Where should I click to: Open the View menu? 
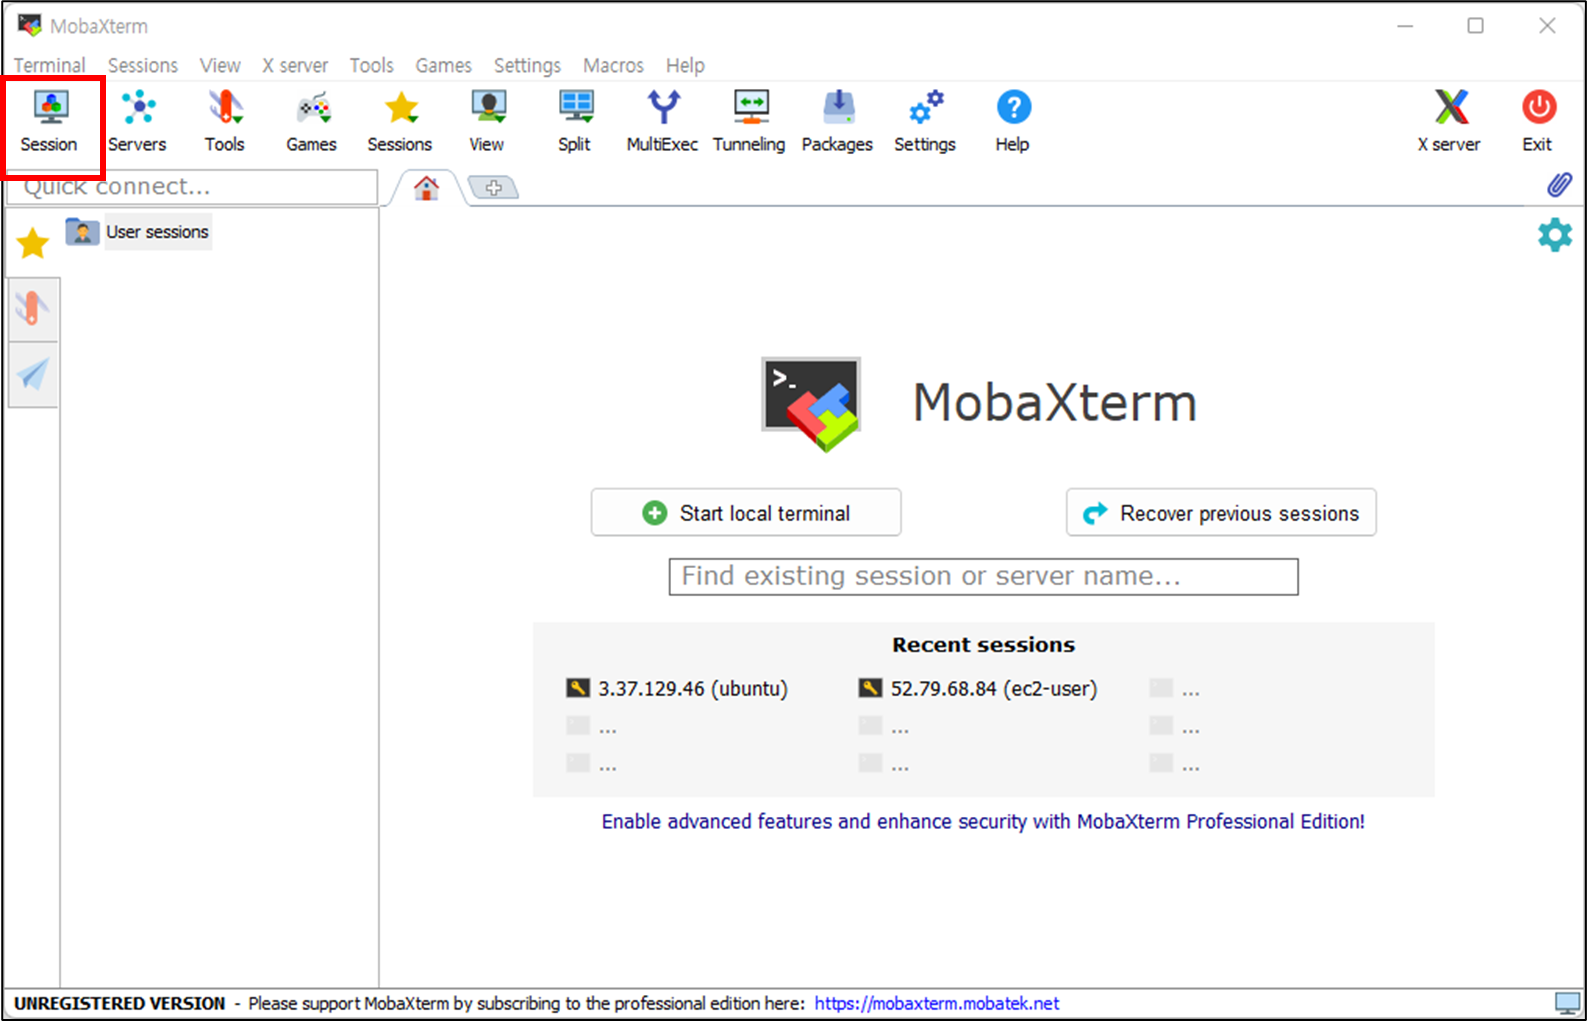(220, 65)
